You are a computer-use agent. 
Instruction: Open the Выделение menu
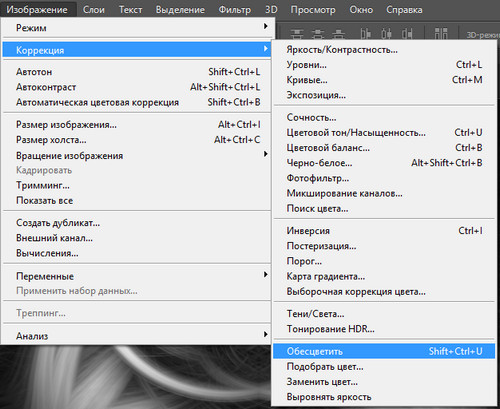click(180, 10)
